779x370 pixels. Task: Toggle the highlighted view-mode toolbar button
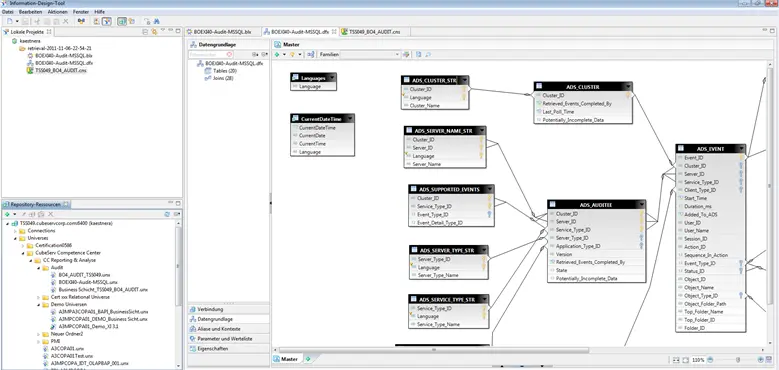pos(106,21)
